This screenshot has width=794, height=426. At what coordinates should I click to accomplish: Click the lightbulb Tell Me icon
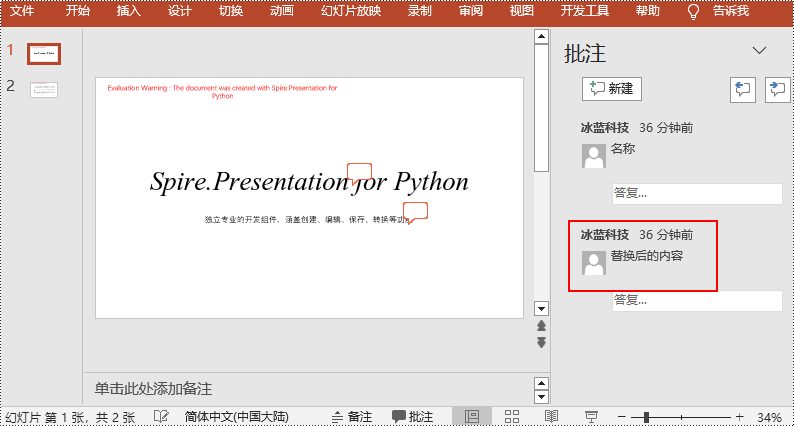pos(694,12)
